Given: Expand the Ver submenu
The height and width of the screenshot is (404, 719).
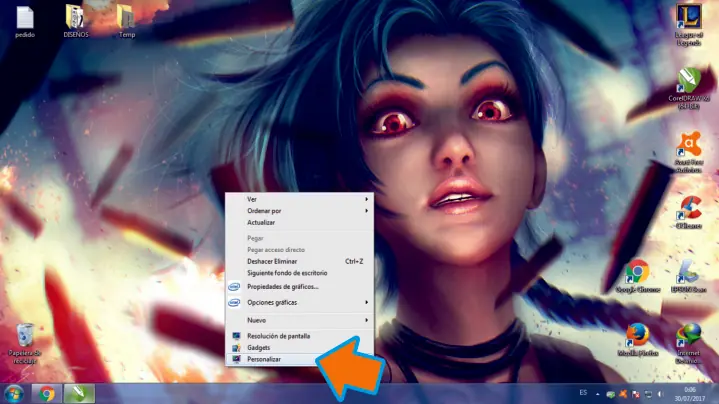Looking at the screenshot, I should point(299,199).
